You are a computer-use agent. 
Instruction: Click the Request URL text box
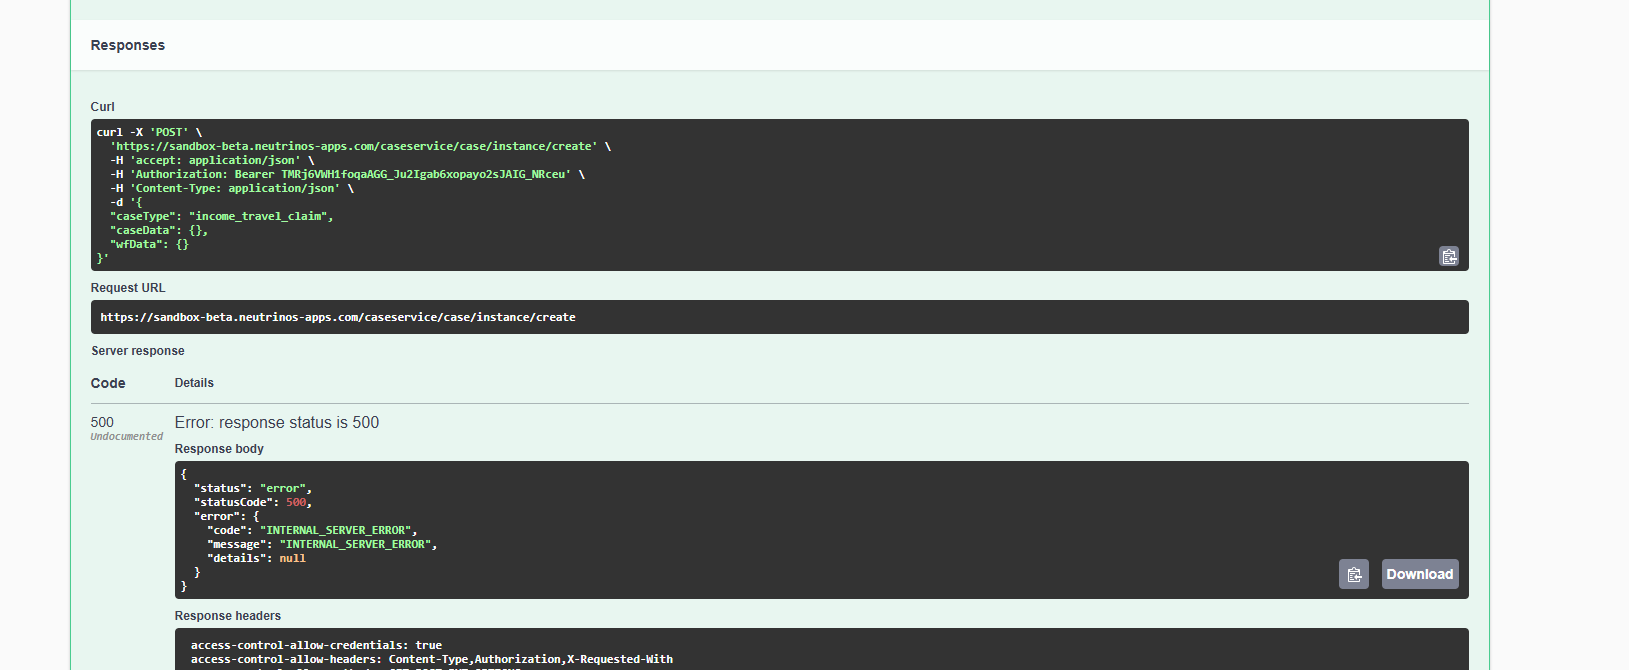point(778,317)
